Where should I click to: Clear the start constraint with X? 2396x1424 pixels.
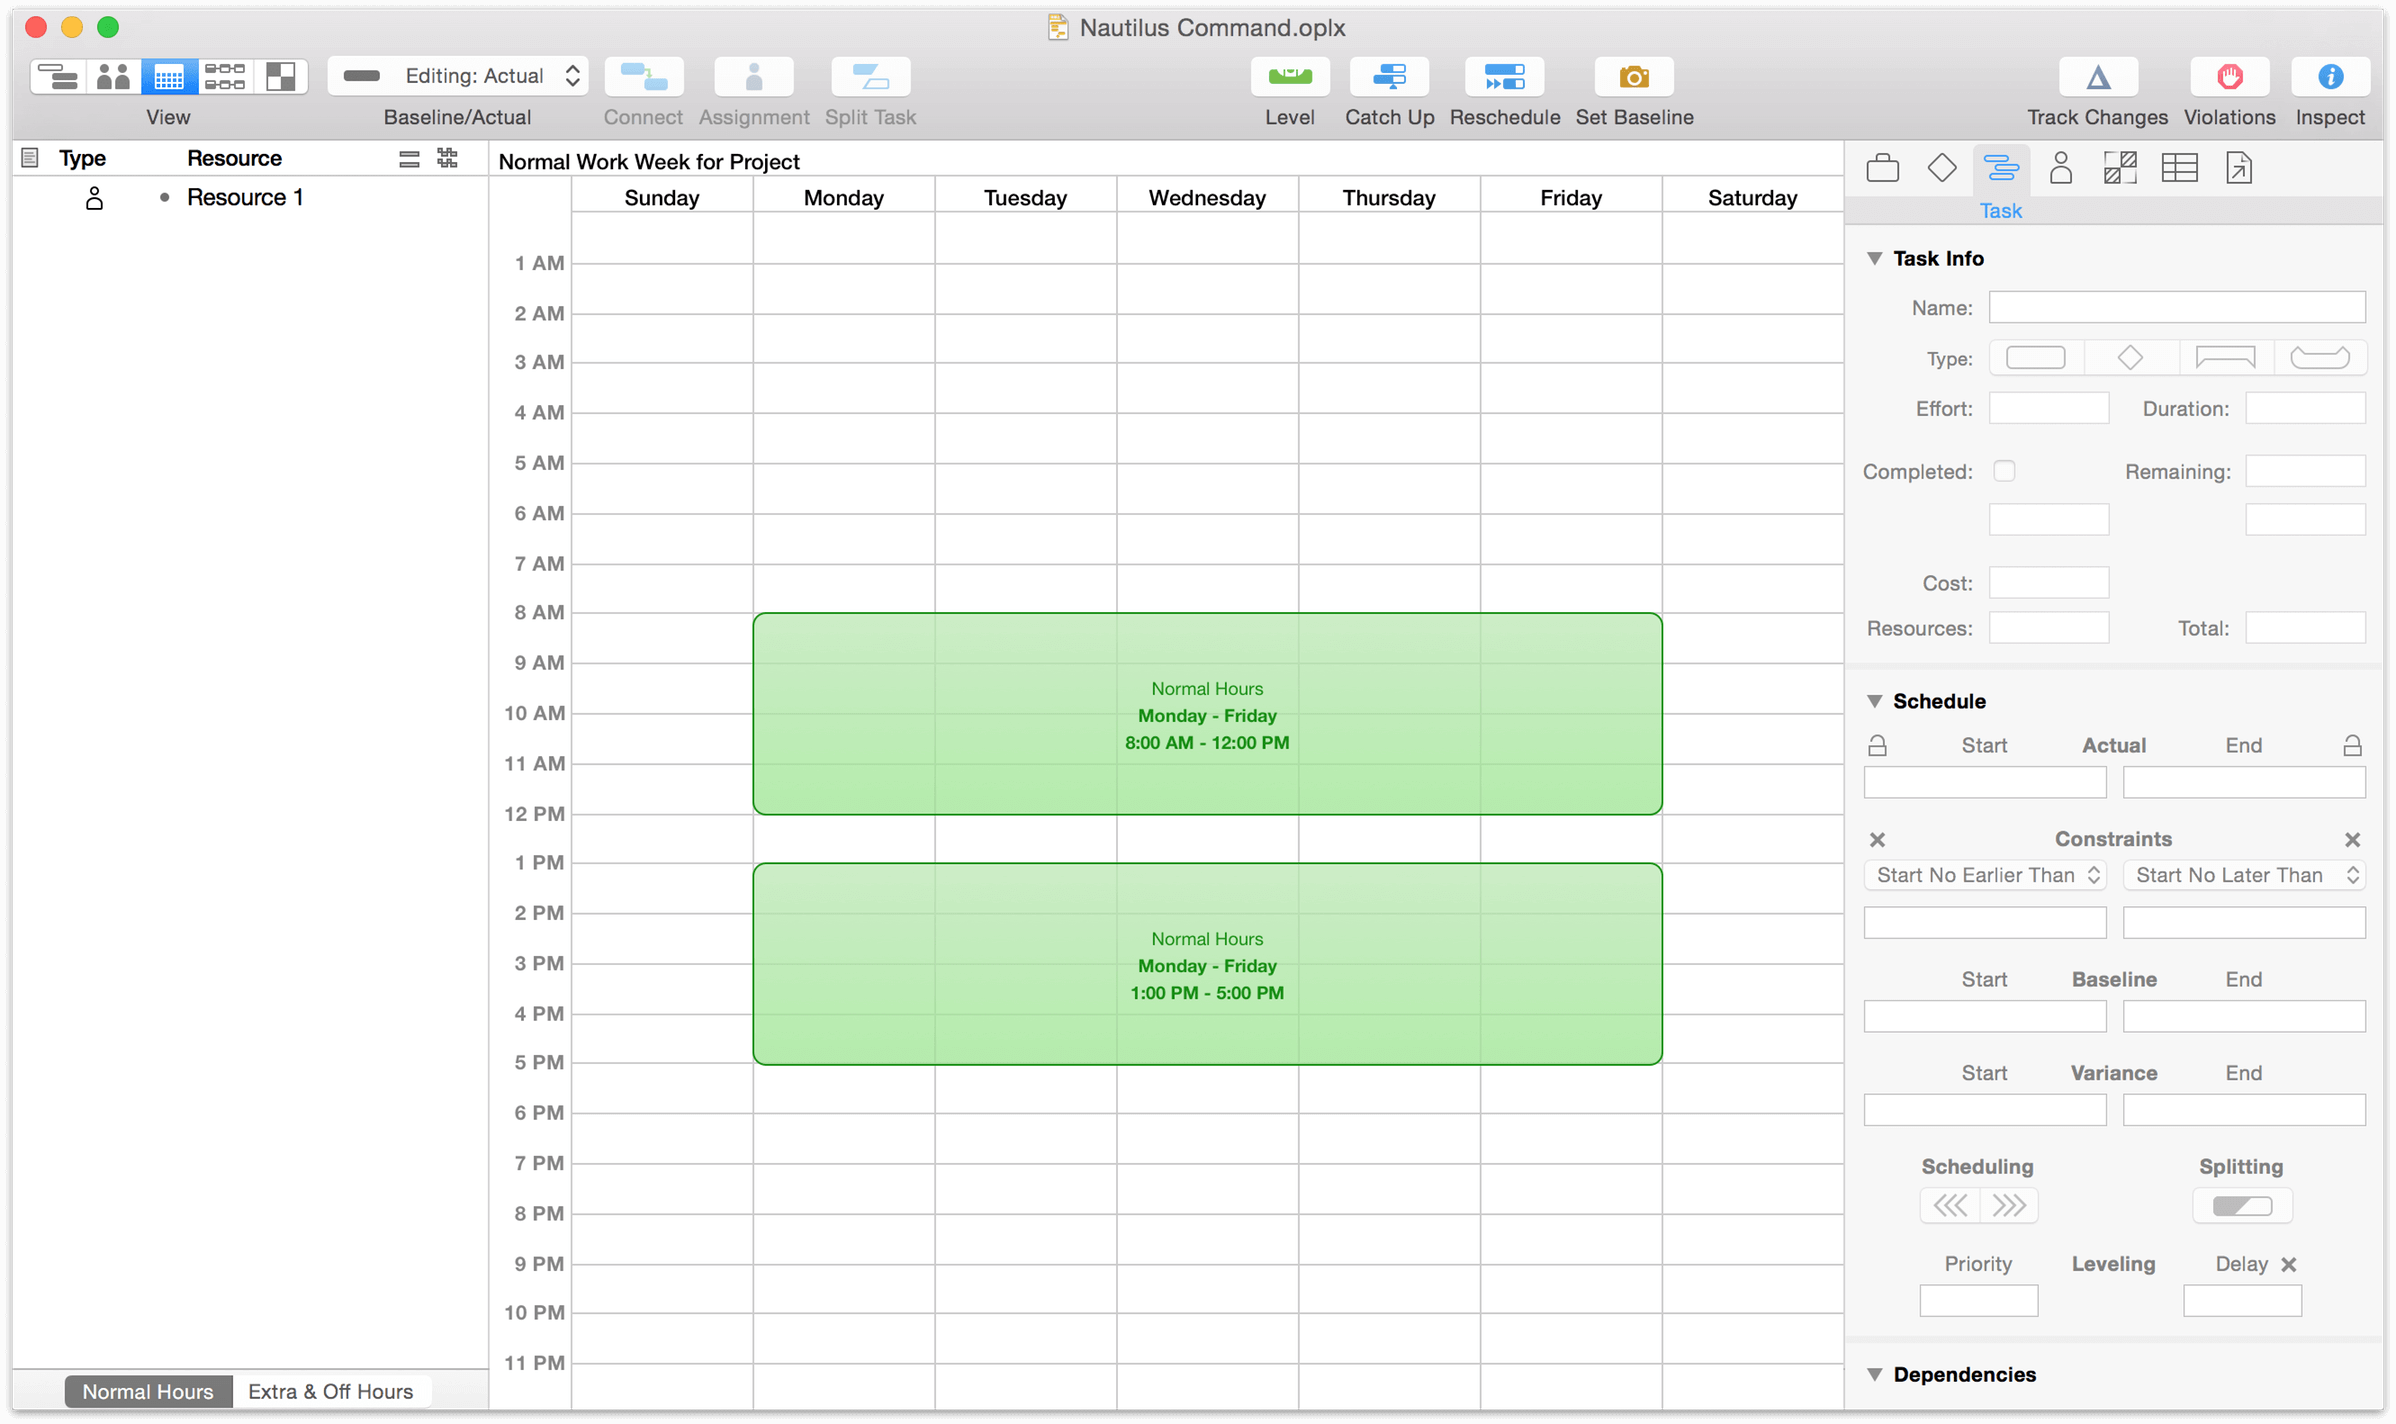click(1878, 840)
